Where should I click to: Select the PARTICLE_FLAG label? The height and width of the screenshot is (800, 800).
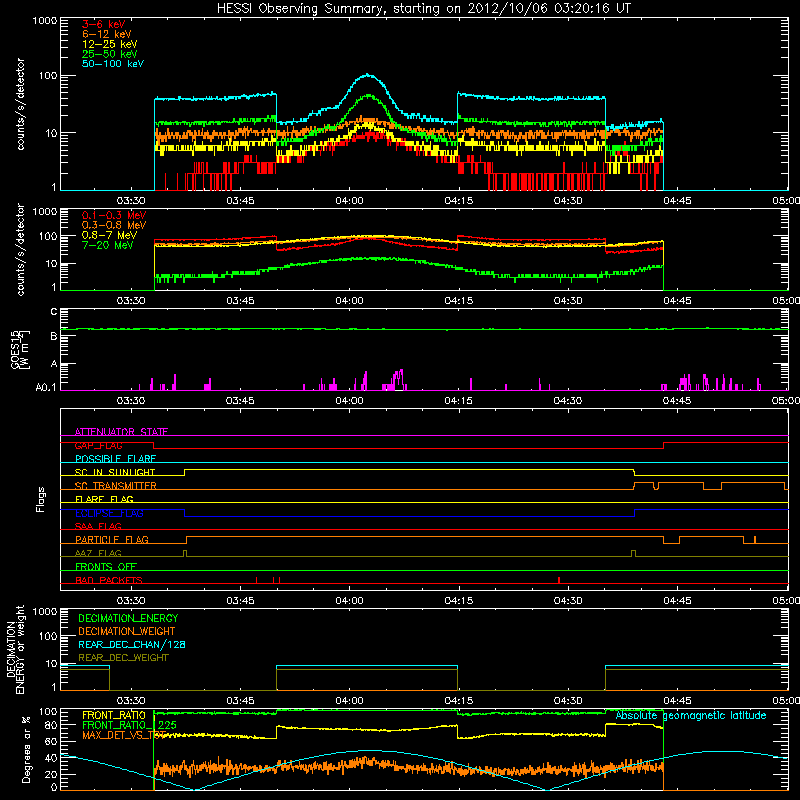(112, 540)
